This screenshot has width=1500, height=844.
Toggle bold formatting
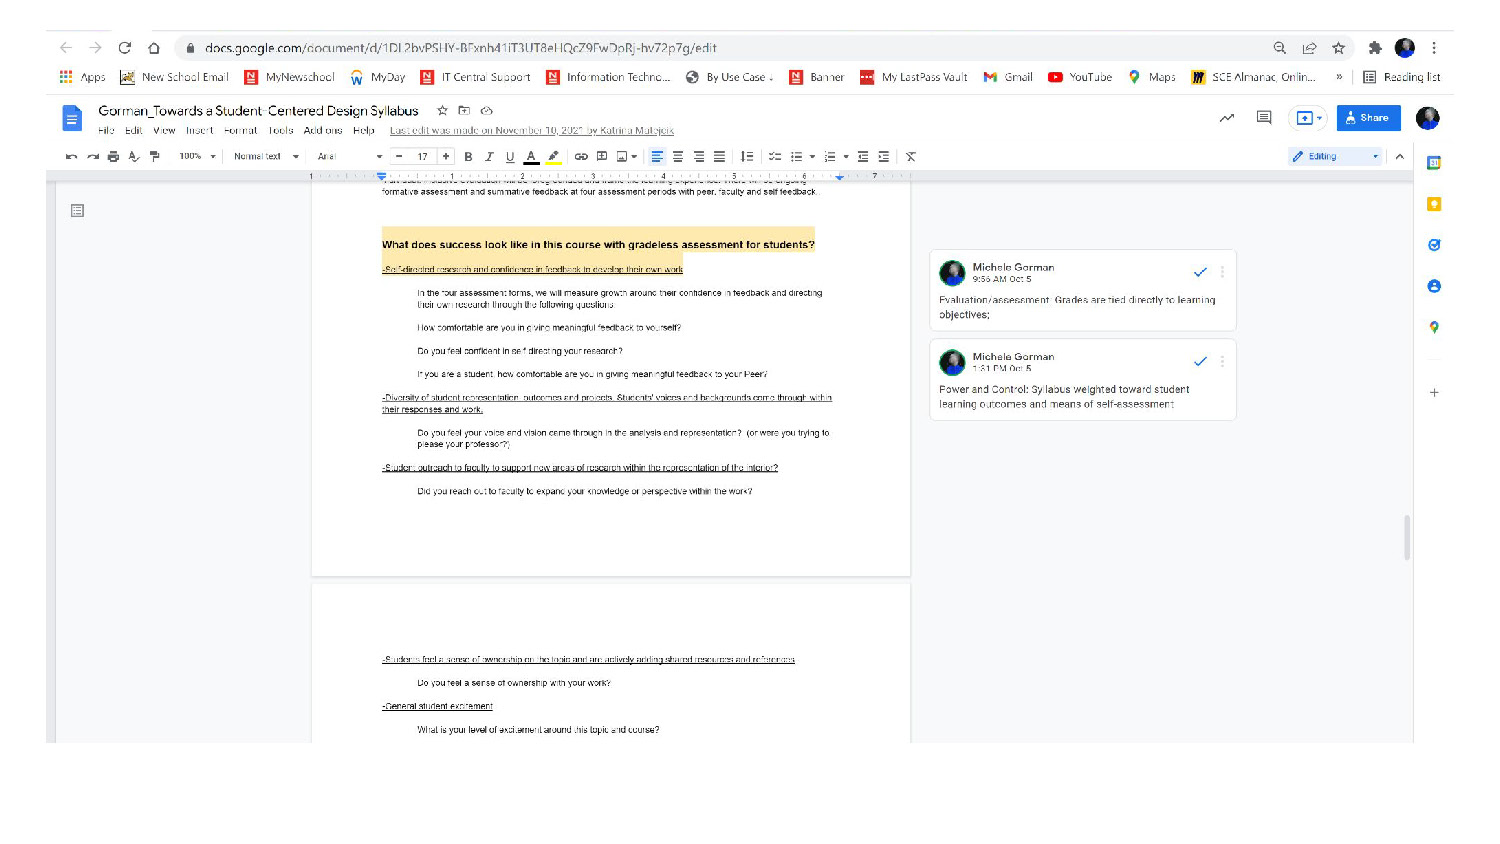(468, 157)
